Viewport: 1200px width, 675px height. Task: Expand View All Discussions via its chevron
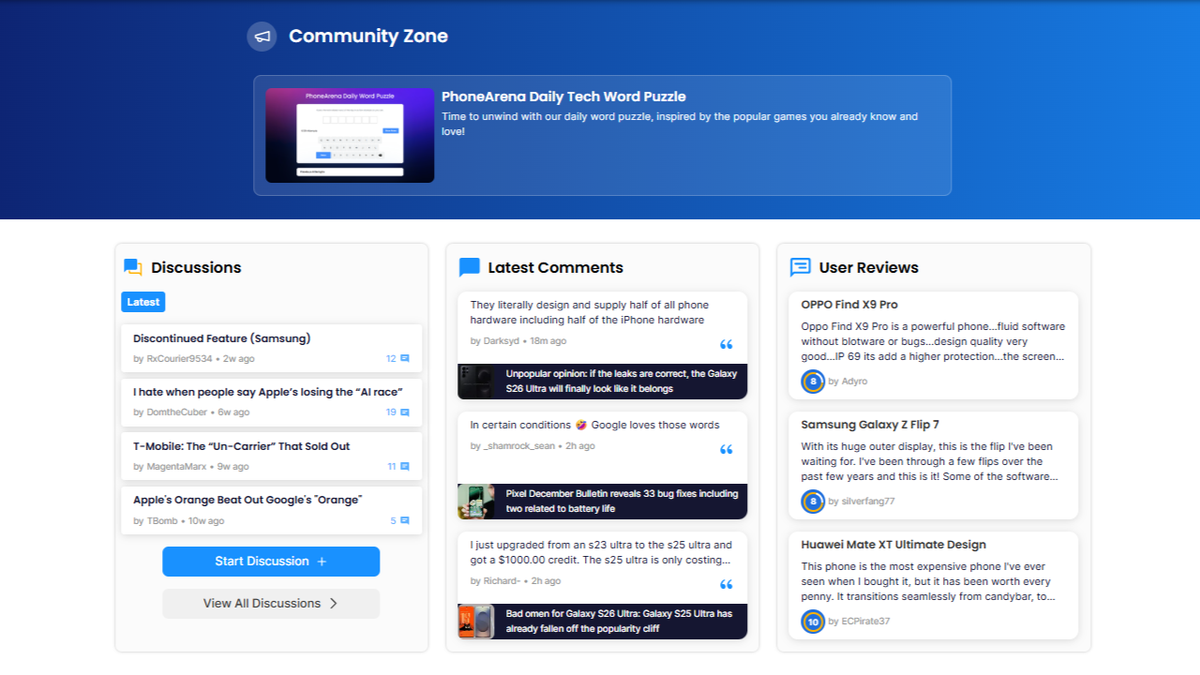pyautogui.click(x=334, y=603)
